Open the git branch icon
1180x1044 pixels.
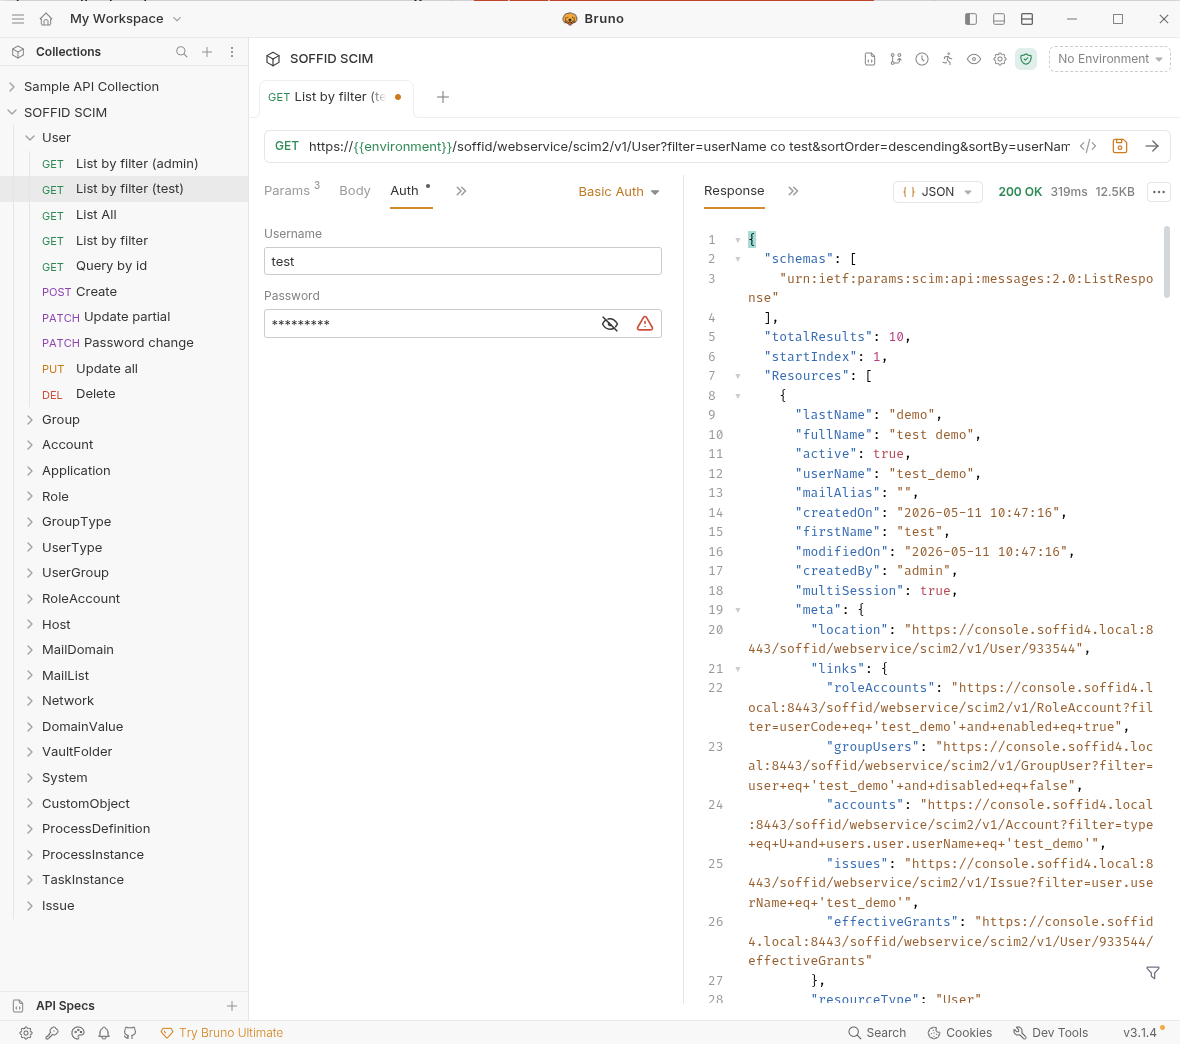pyautogui.click(x=896, y=59)
